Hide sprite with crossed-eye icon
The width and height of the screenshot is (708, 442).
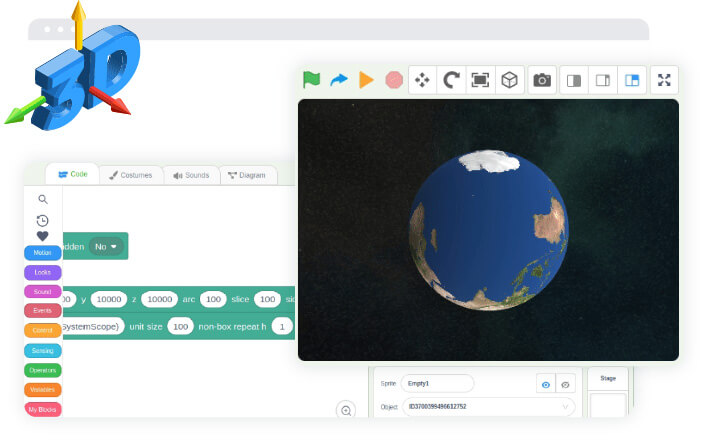tap(566, 383)
